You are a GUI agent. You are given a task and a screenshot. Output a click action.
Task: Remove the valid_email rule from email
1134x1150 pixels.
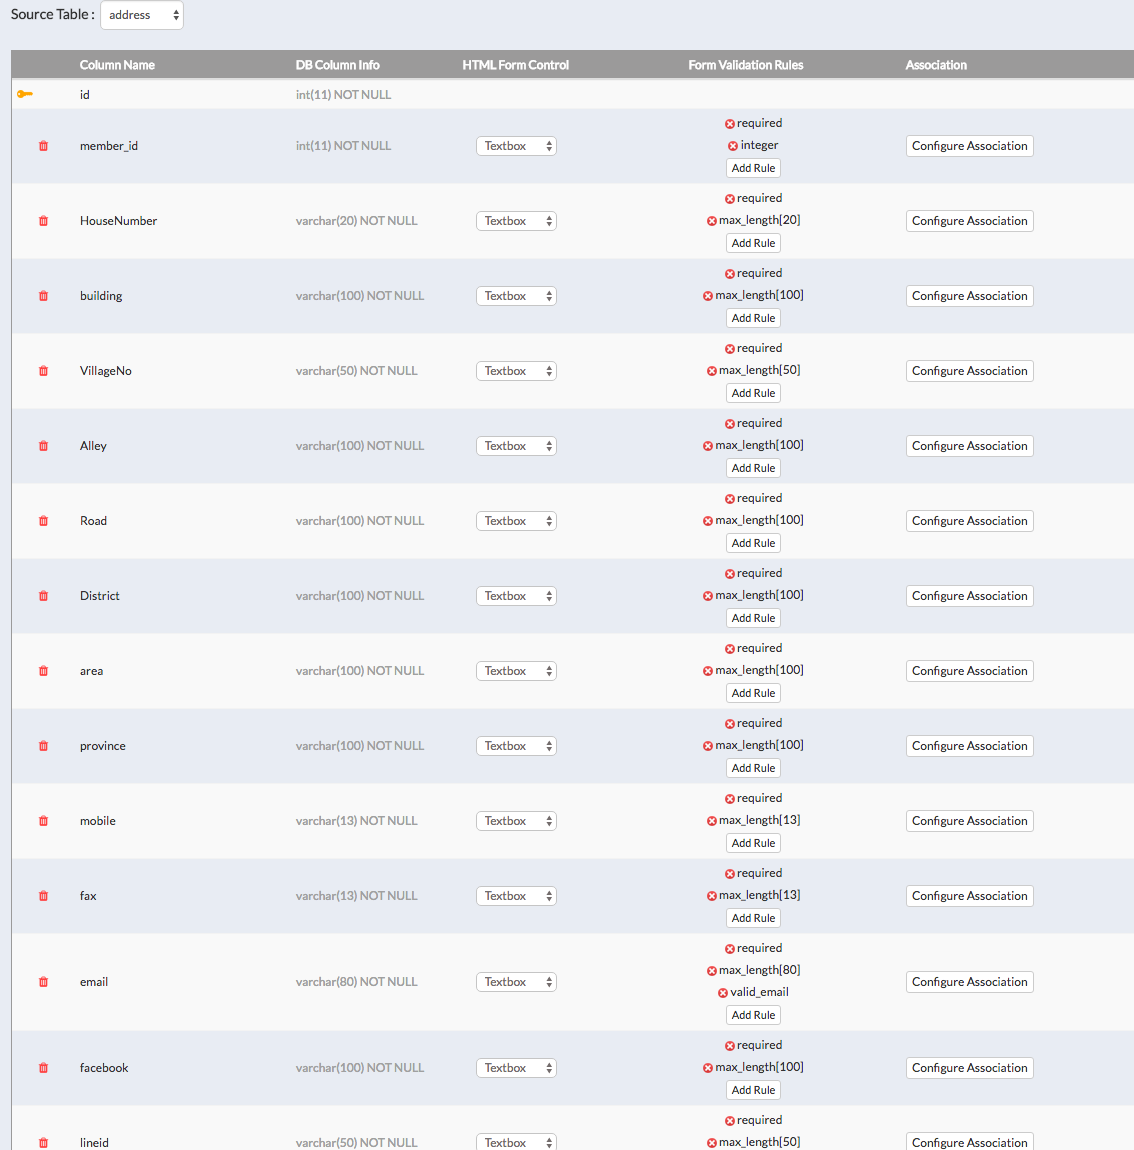tap(723, 993)
